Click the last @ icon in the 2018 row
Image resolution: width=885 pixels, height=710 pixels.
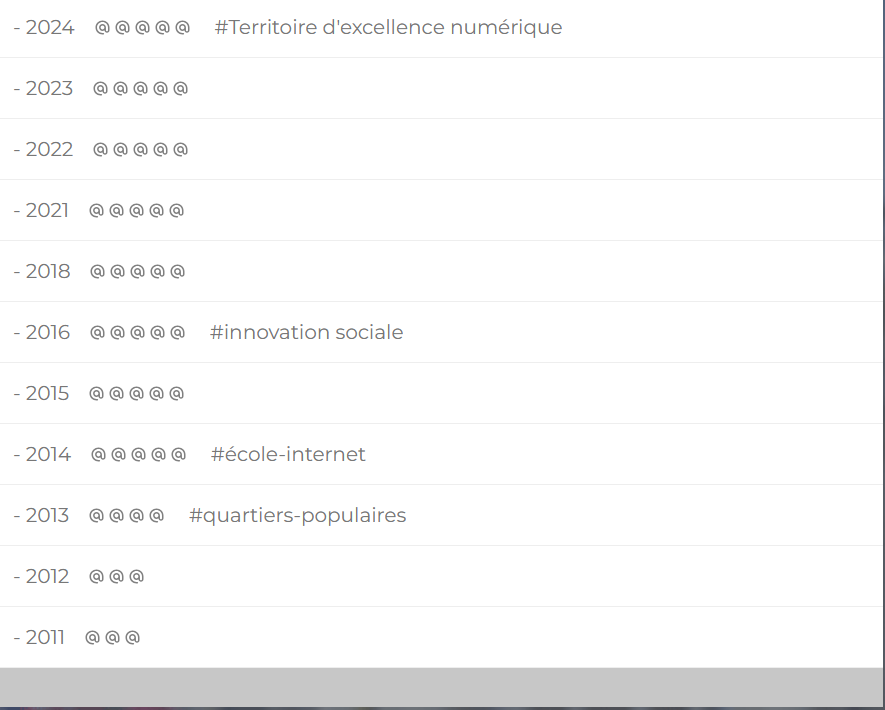click(x=178, y=272)
